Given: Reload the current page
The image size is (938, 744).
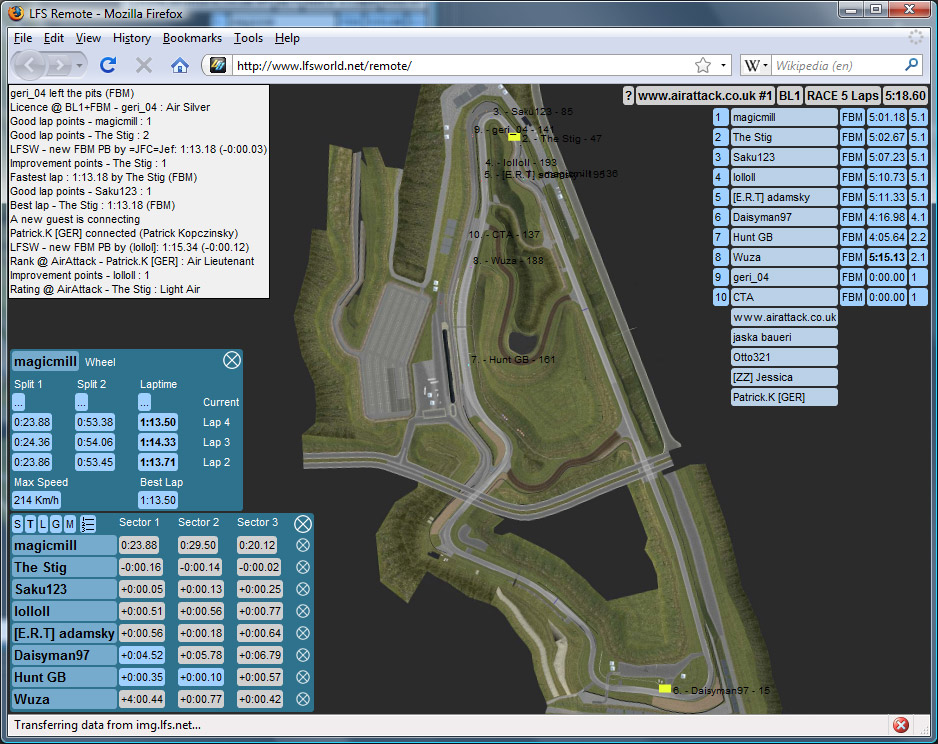Looking at the screenshot, I should coord(108,65).
